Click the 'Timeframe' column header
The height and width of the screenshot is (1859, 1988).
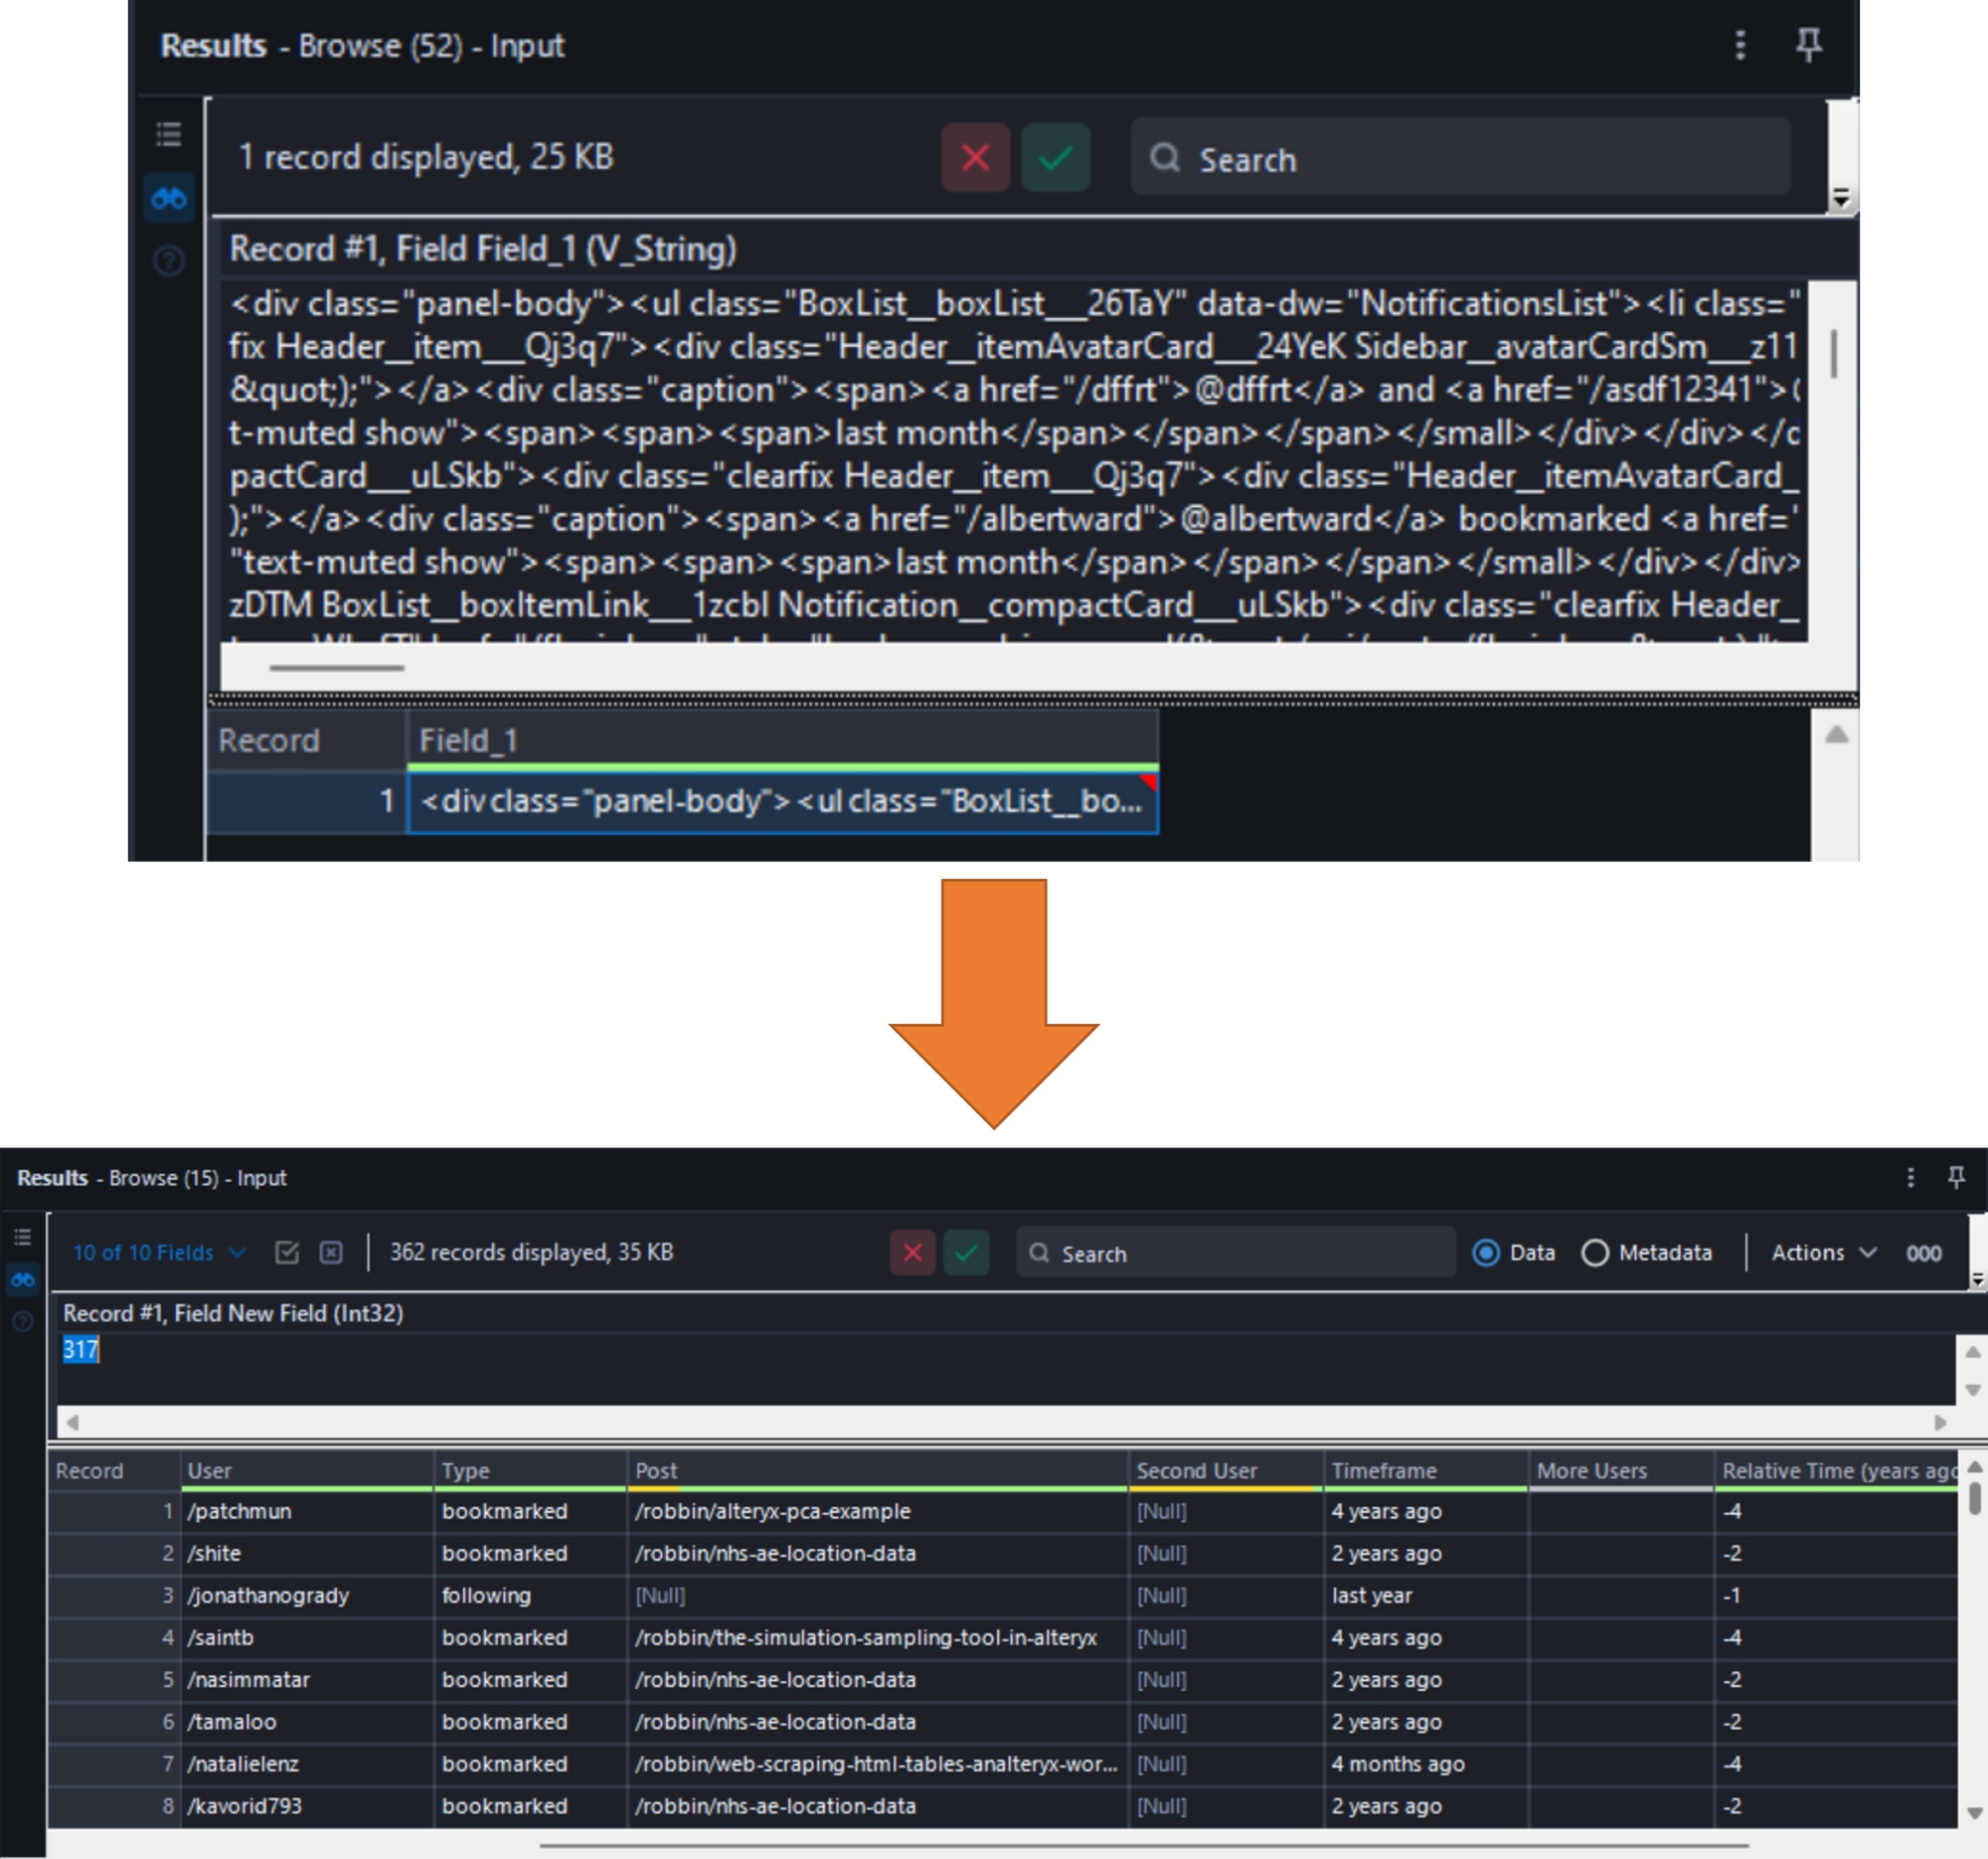1384,1470
